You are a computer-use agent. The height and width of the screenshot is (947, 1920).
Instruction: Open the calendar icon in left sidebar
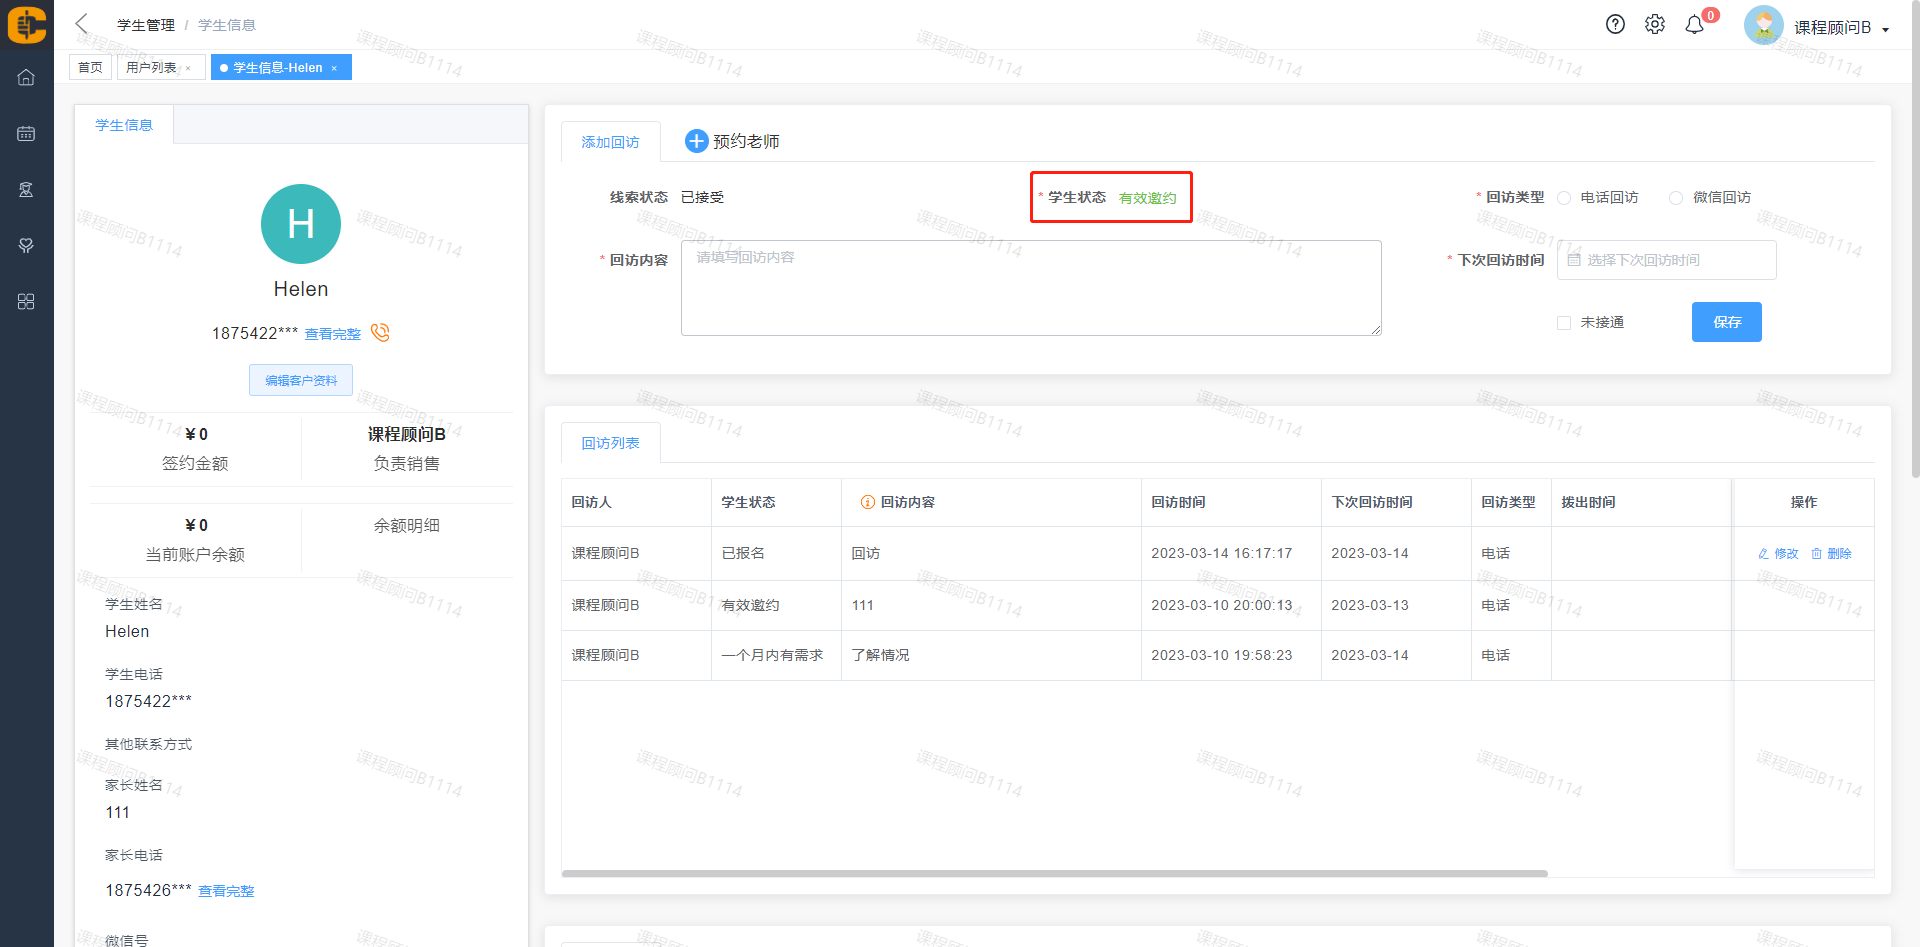pos(26,134)
